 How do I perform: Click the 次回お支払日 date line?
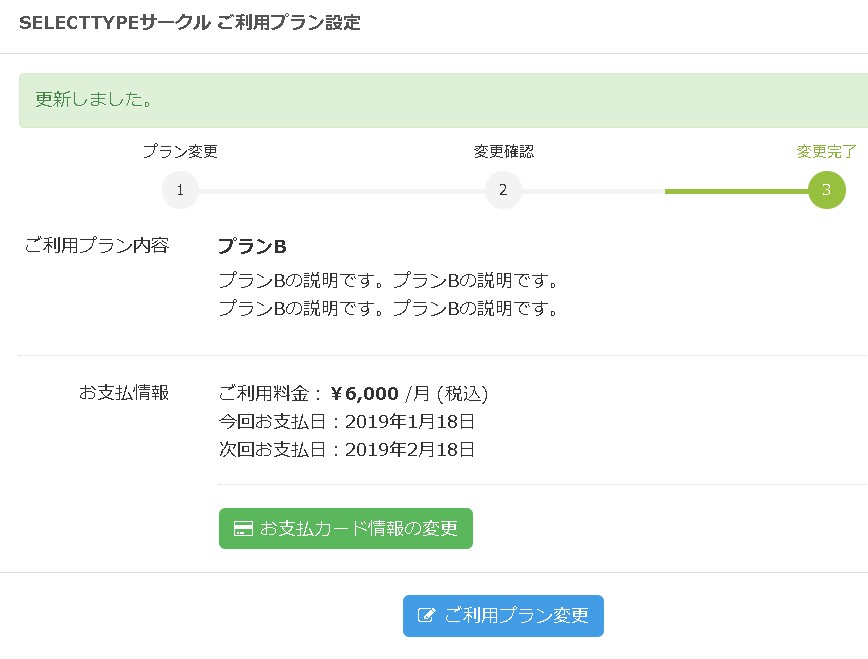pos(345,449)
